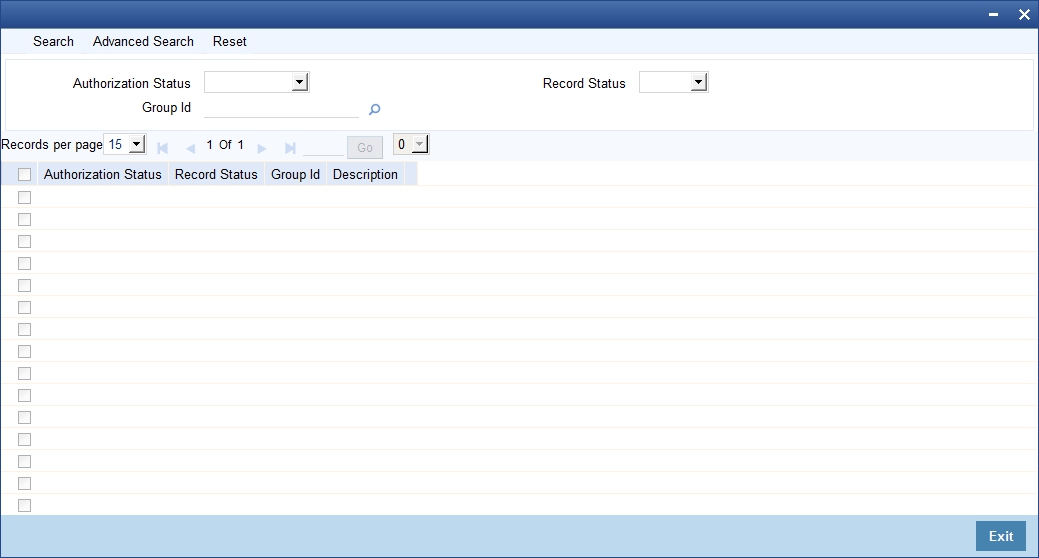Click the Exit button
The width and height of the screenshot is (1039, 558).
click(1001, 536)
